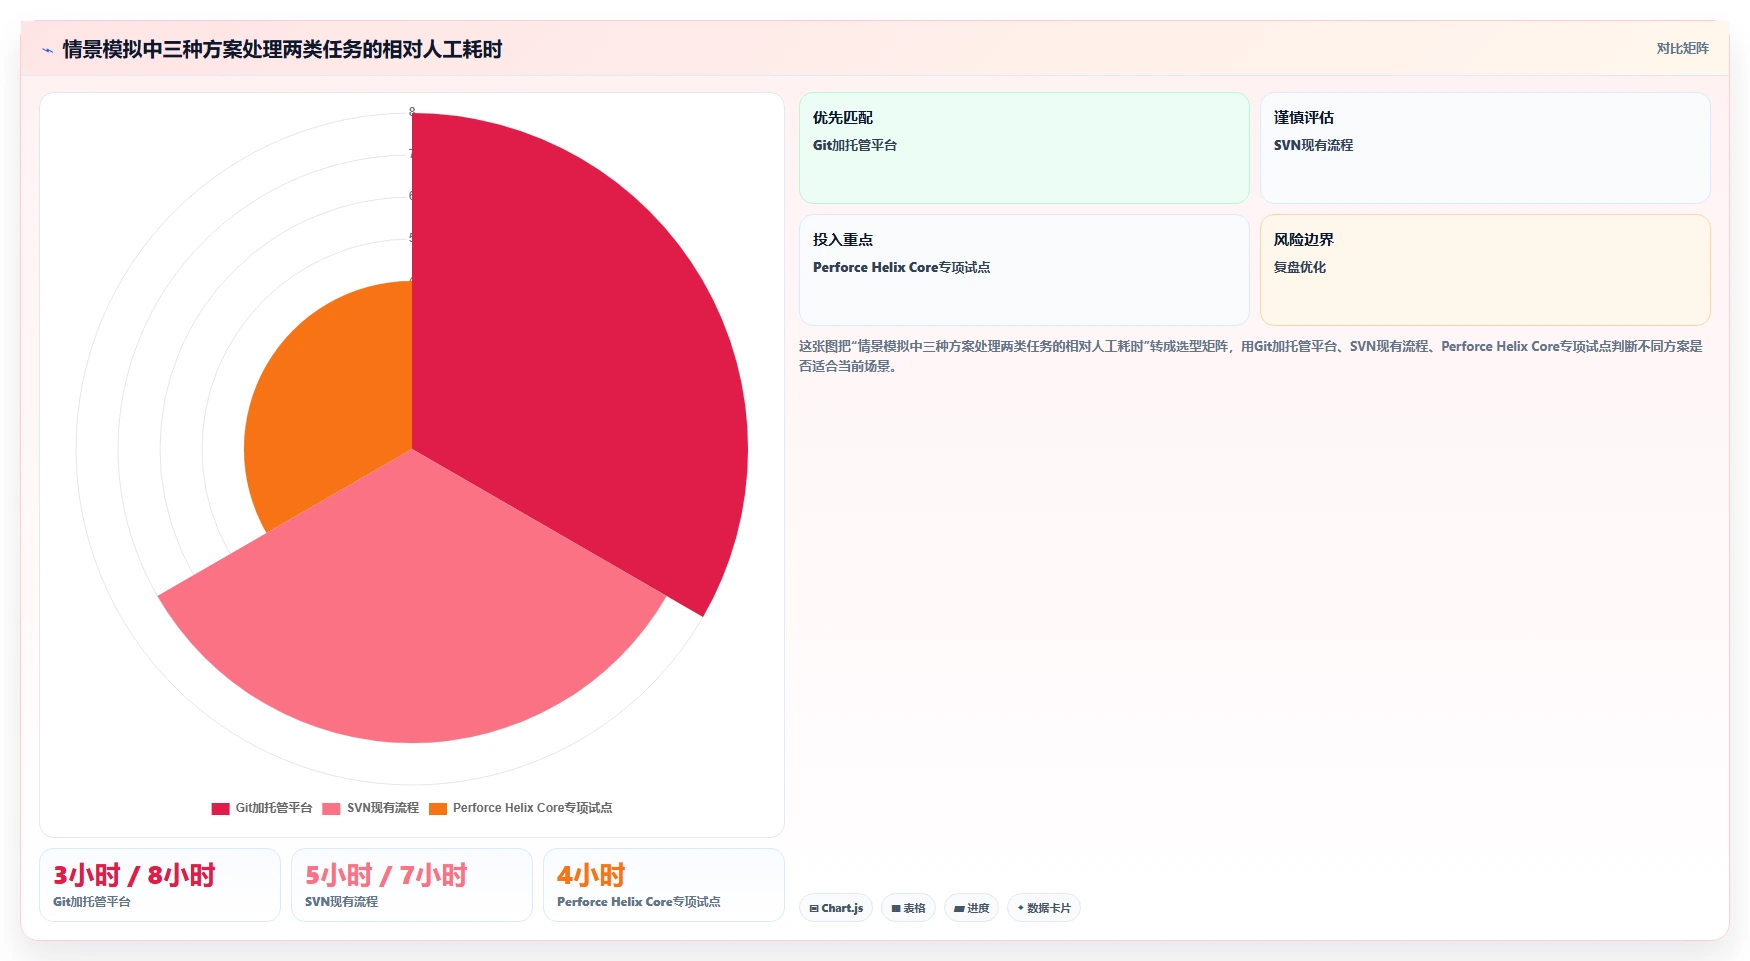
Task: Toggle SVN现有流程 legend swatch
Action: 331,808
